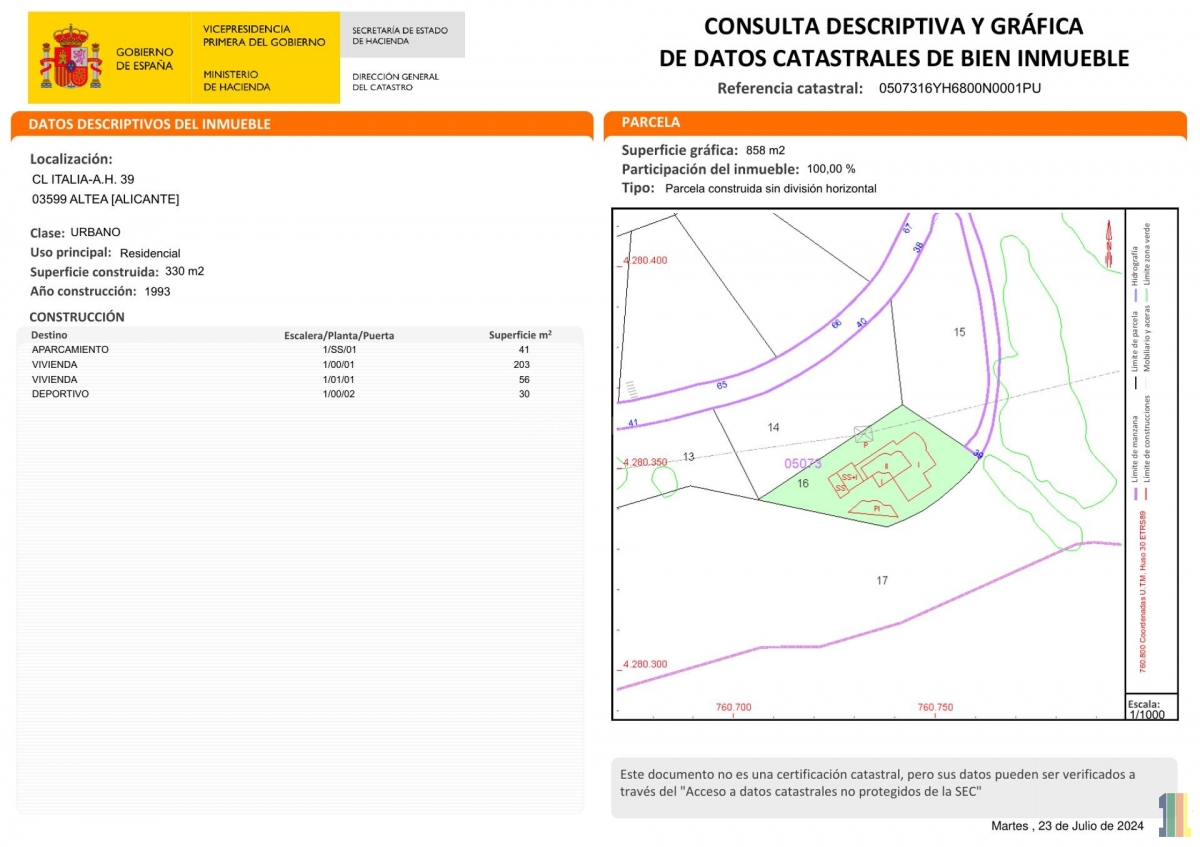Select '03599 ALTEA [ALICANTE]' line
This screenshot has width=1200, height=847.
[x=106, y=199]
